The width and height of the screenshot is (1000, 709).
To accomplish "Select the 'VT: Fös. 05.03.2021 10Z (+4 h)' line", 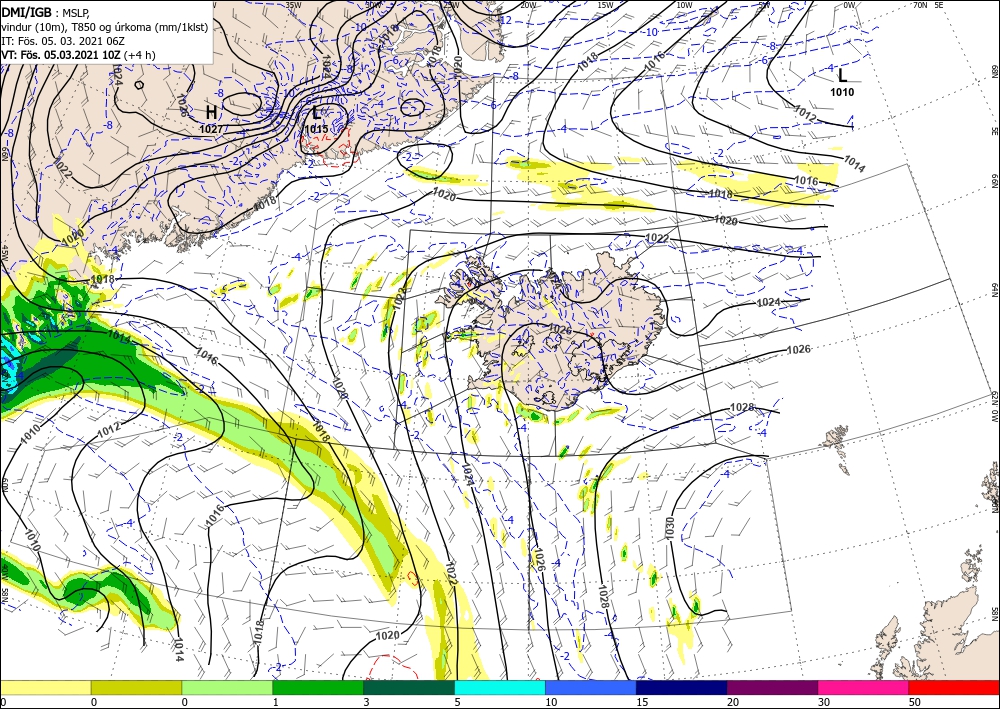I will tap(78, 54).
